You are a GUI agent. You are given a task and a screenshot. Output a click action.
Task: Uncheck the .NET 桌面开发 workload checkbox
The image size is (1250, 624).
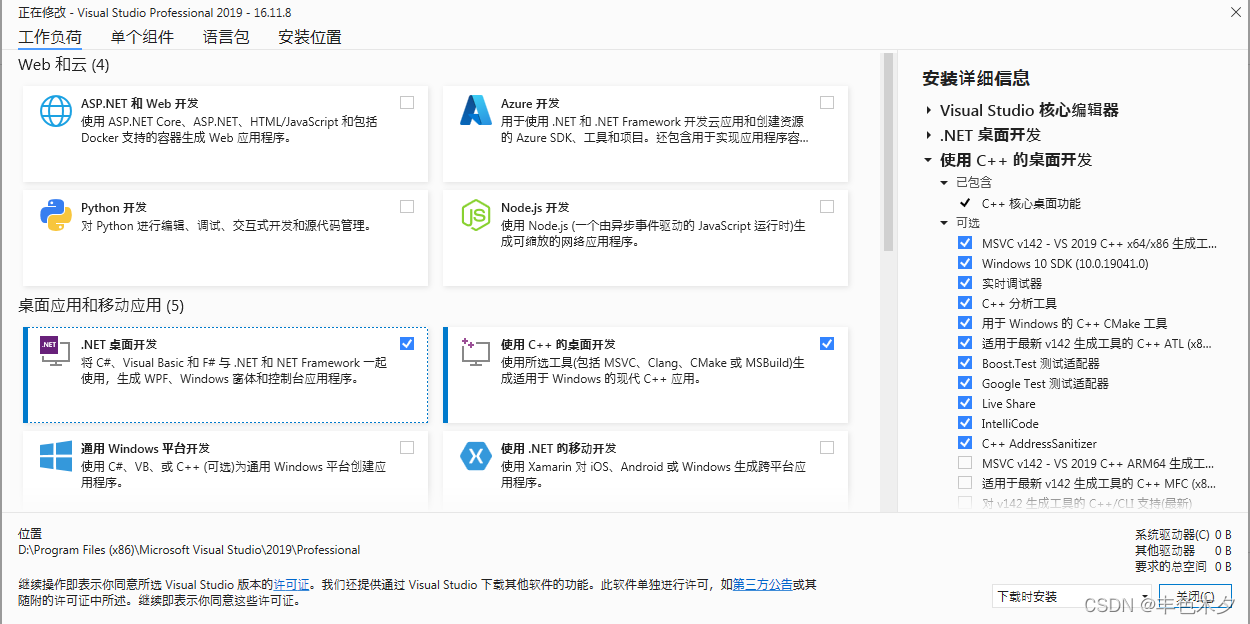pyautogui.click(x=407, y=343)
